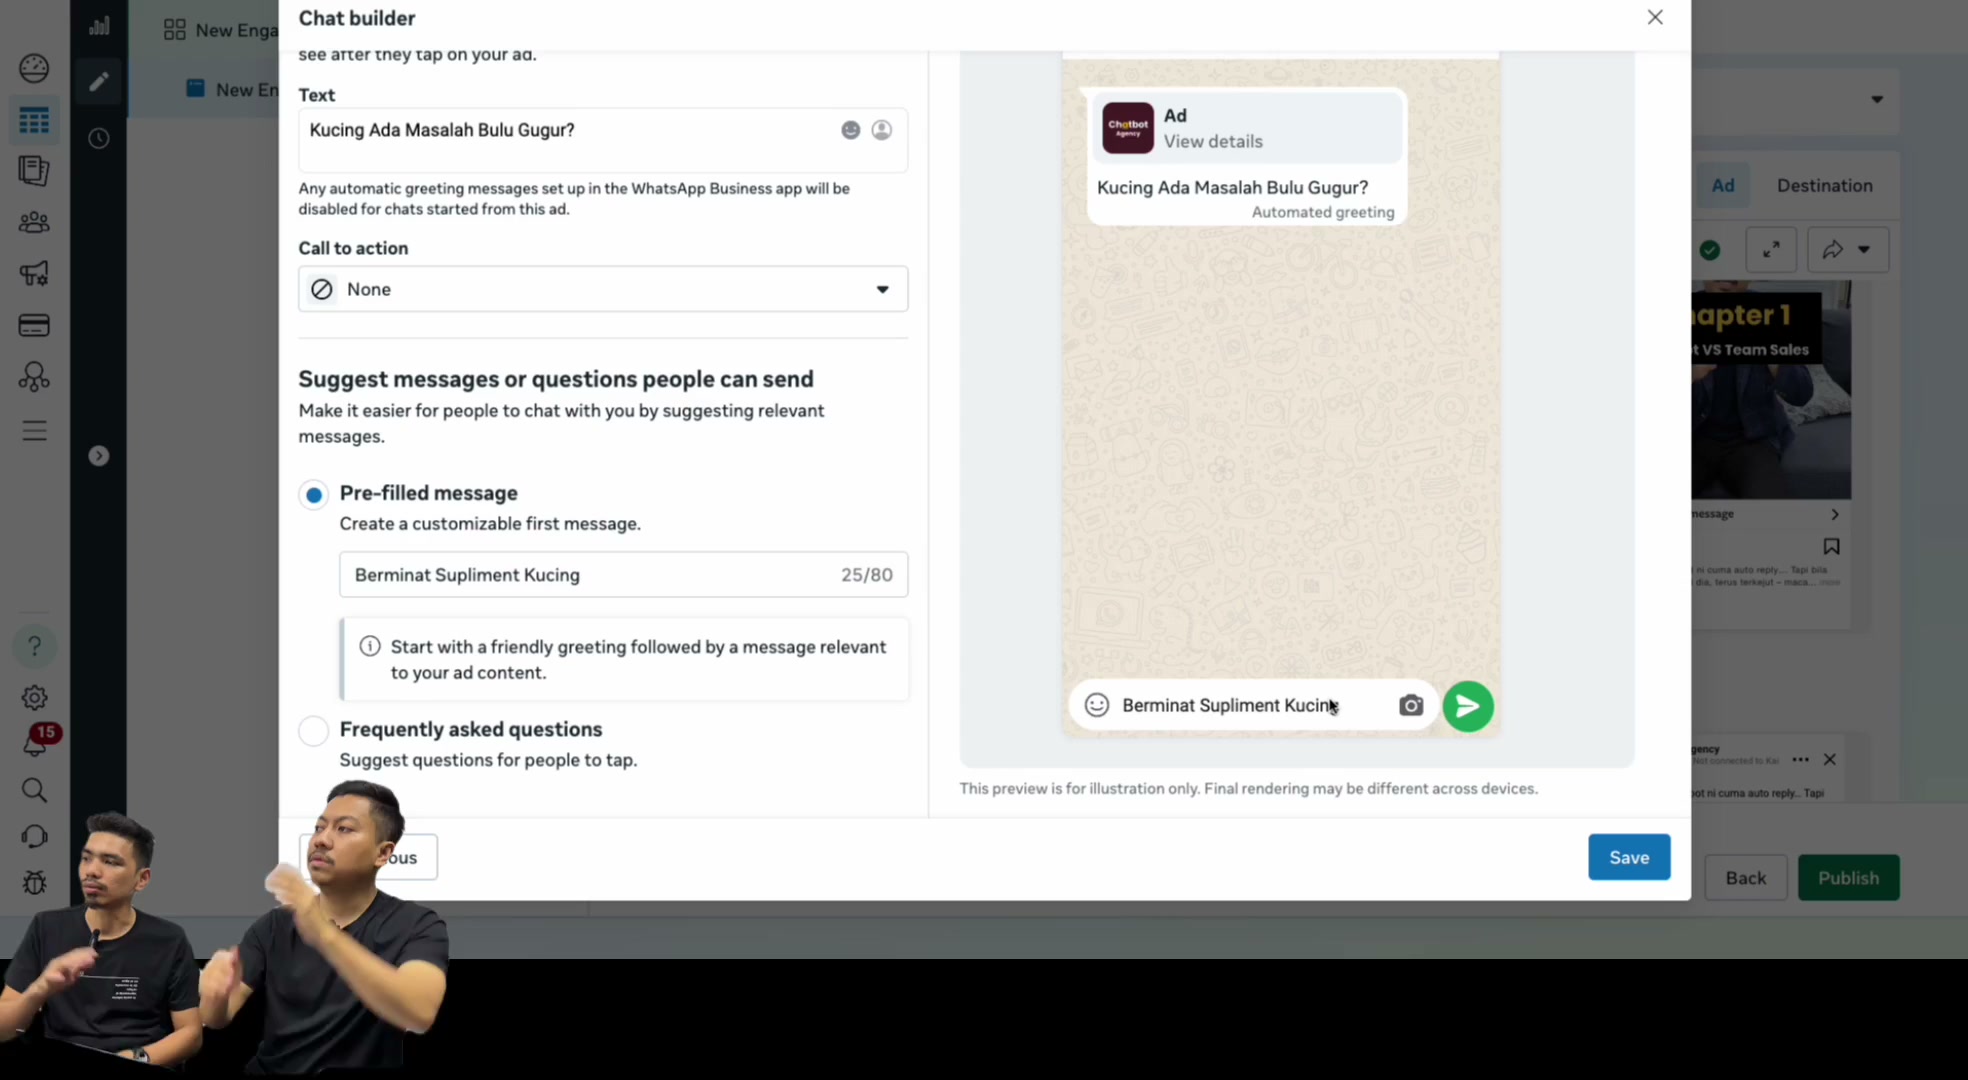Viewport: 1968px width, 1080px height.
Task: Switch to the Ad tab in the preview panel
Action: (x=1723, y=185)
